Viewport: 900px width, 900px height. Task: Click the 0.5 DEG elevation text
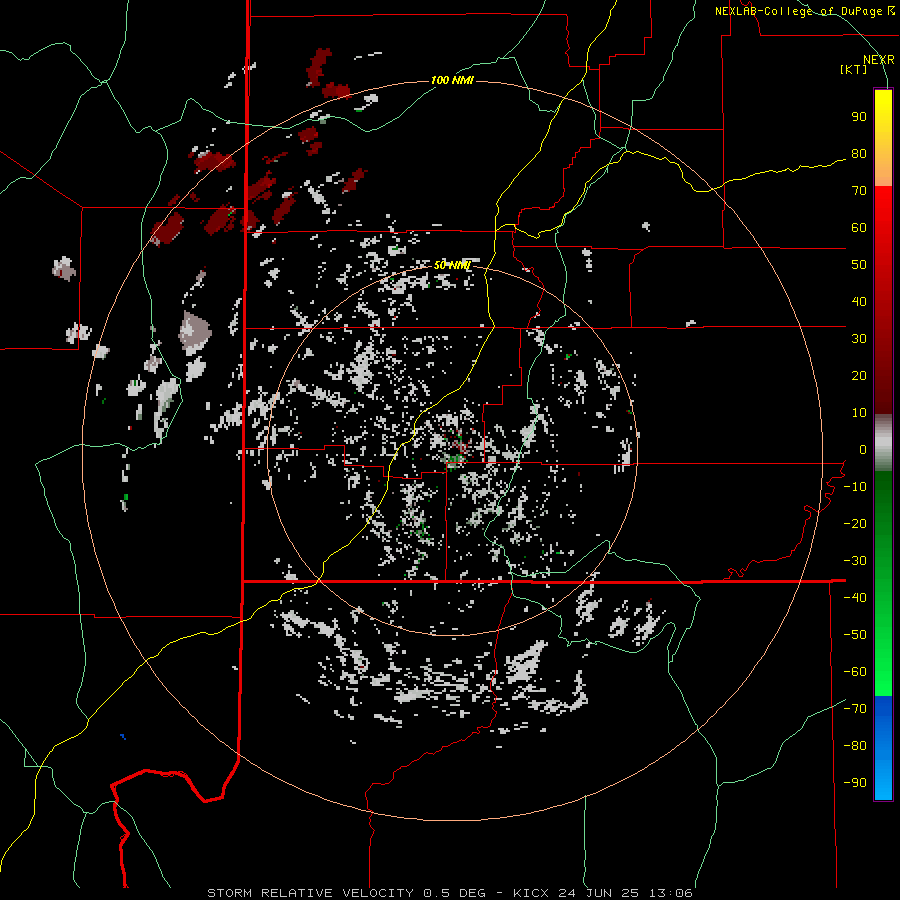(x=455, y=893)
